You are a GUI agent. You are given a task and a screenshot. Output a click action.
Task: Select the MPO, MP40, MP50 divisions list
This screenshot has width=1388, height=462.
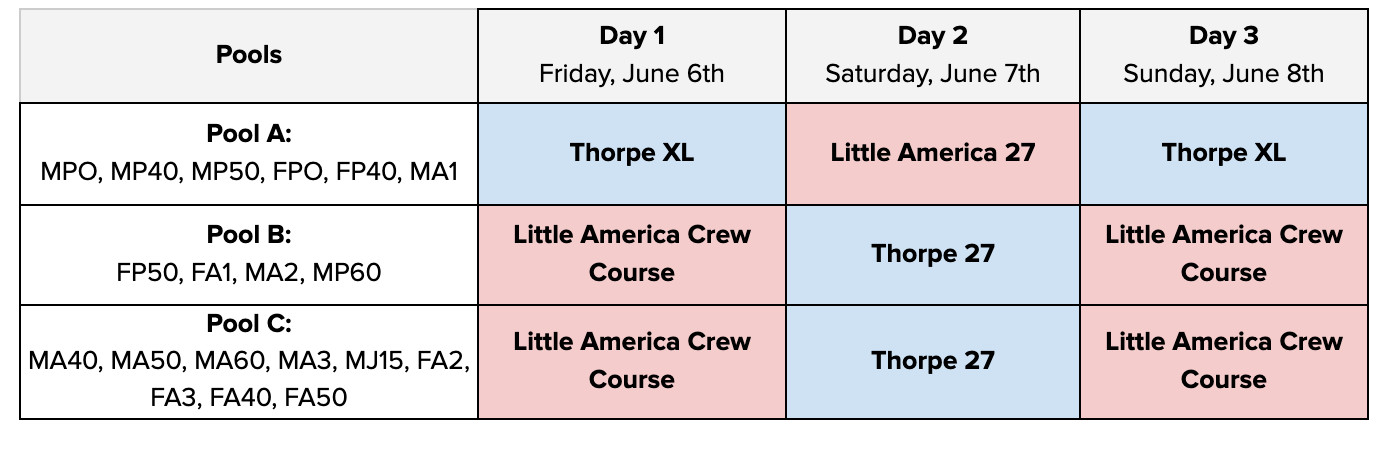pyautogui.click(x=249, y=172)
